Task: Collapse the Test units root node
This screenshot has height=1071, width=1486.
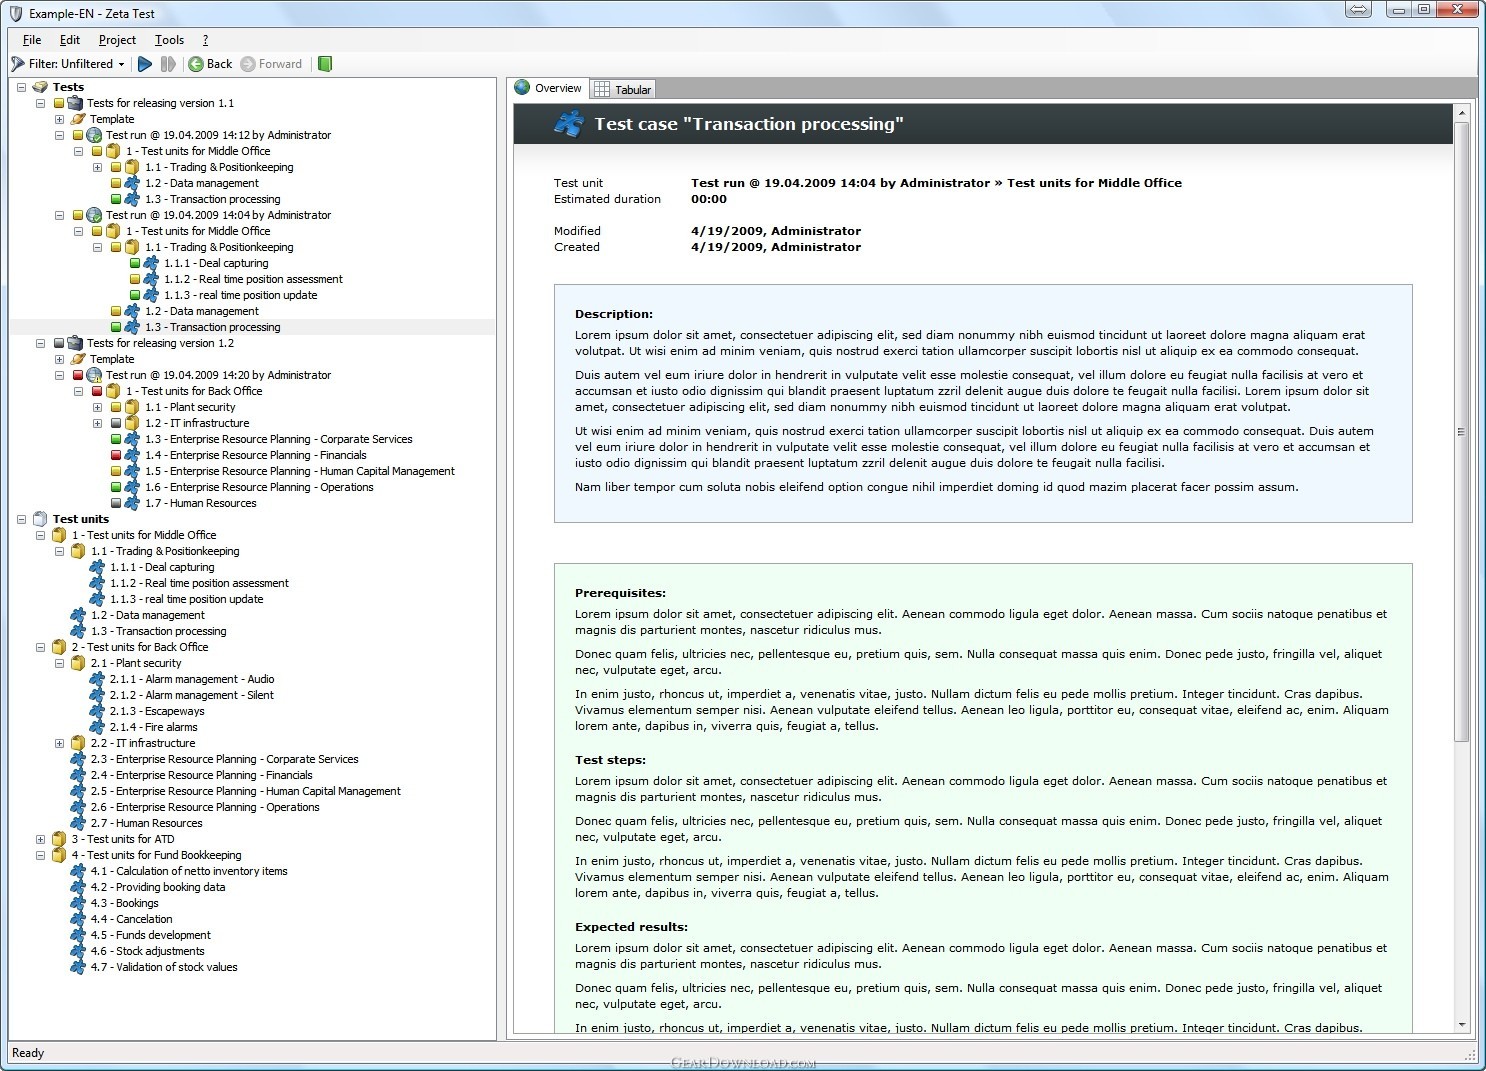Action: pyautogui.click(x=22, y=519)
